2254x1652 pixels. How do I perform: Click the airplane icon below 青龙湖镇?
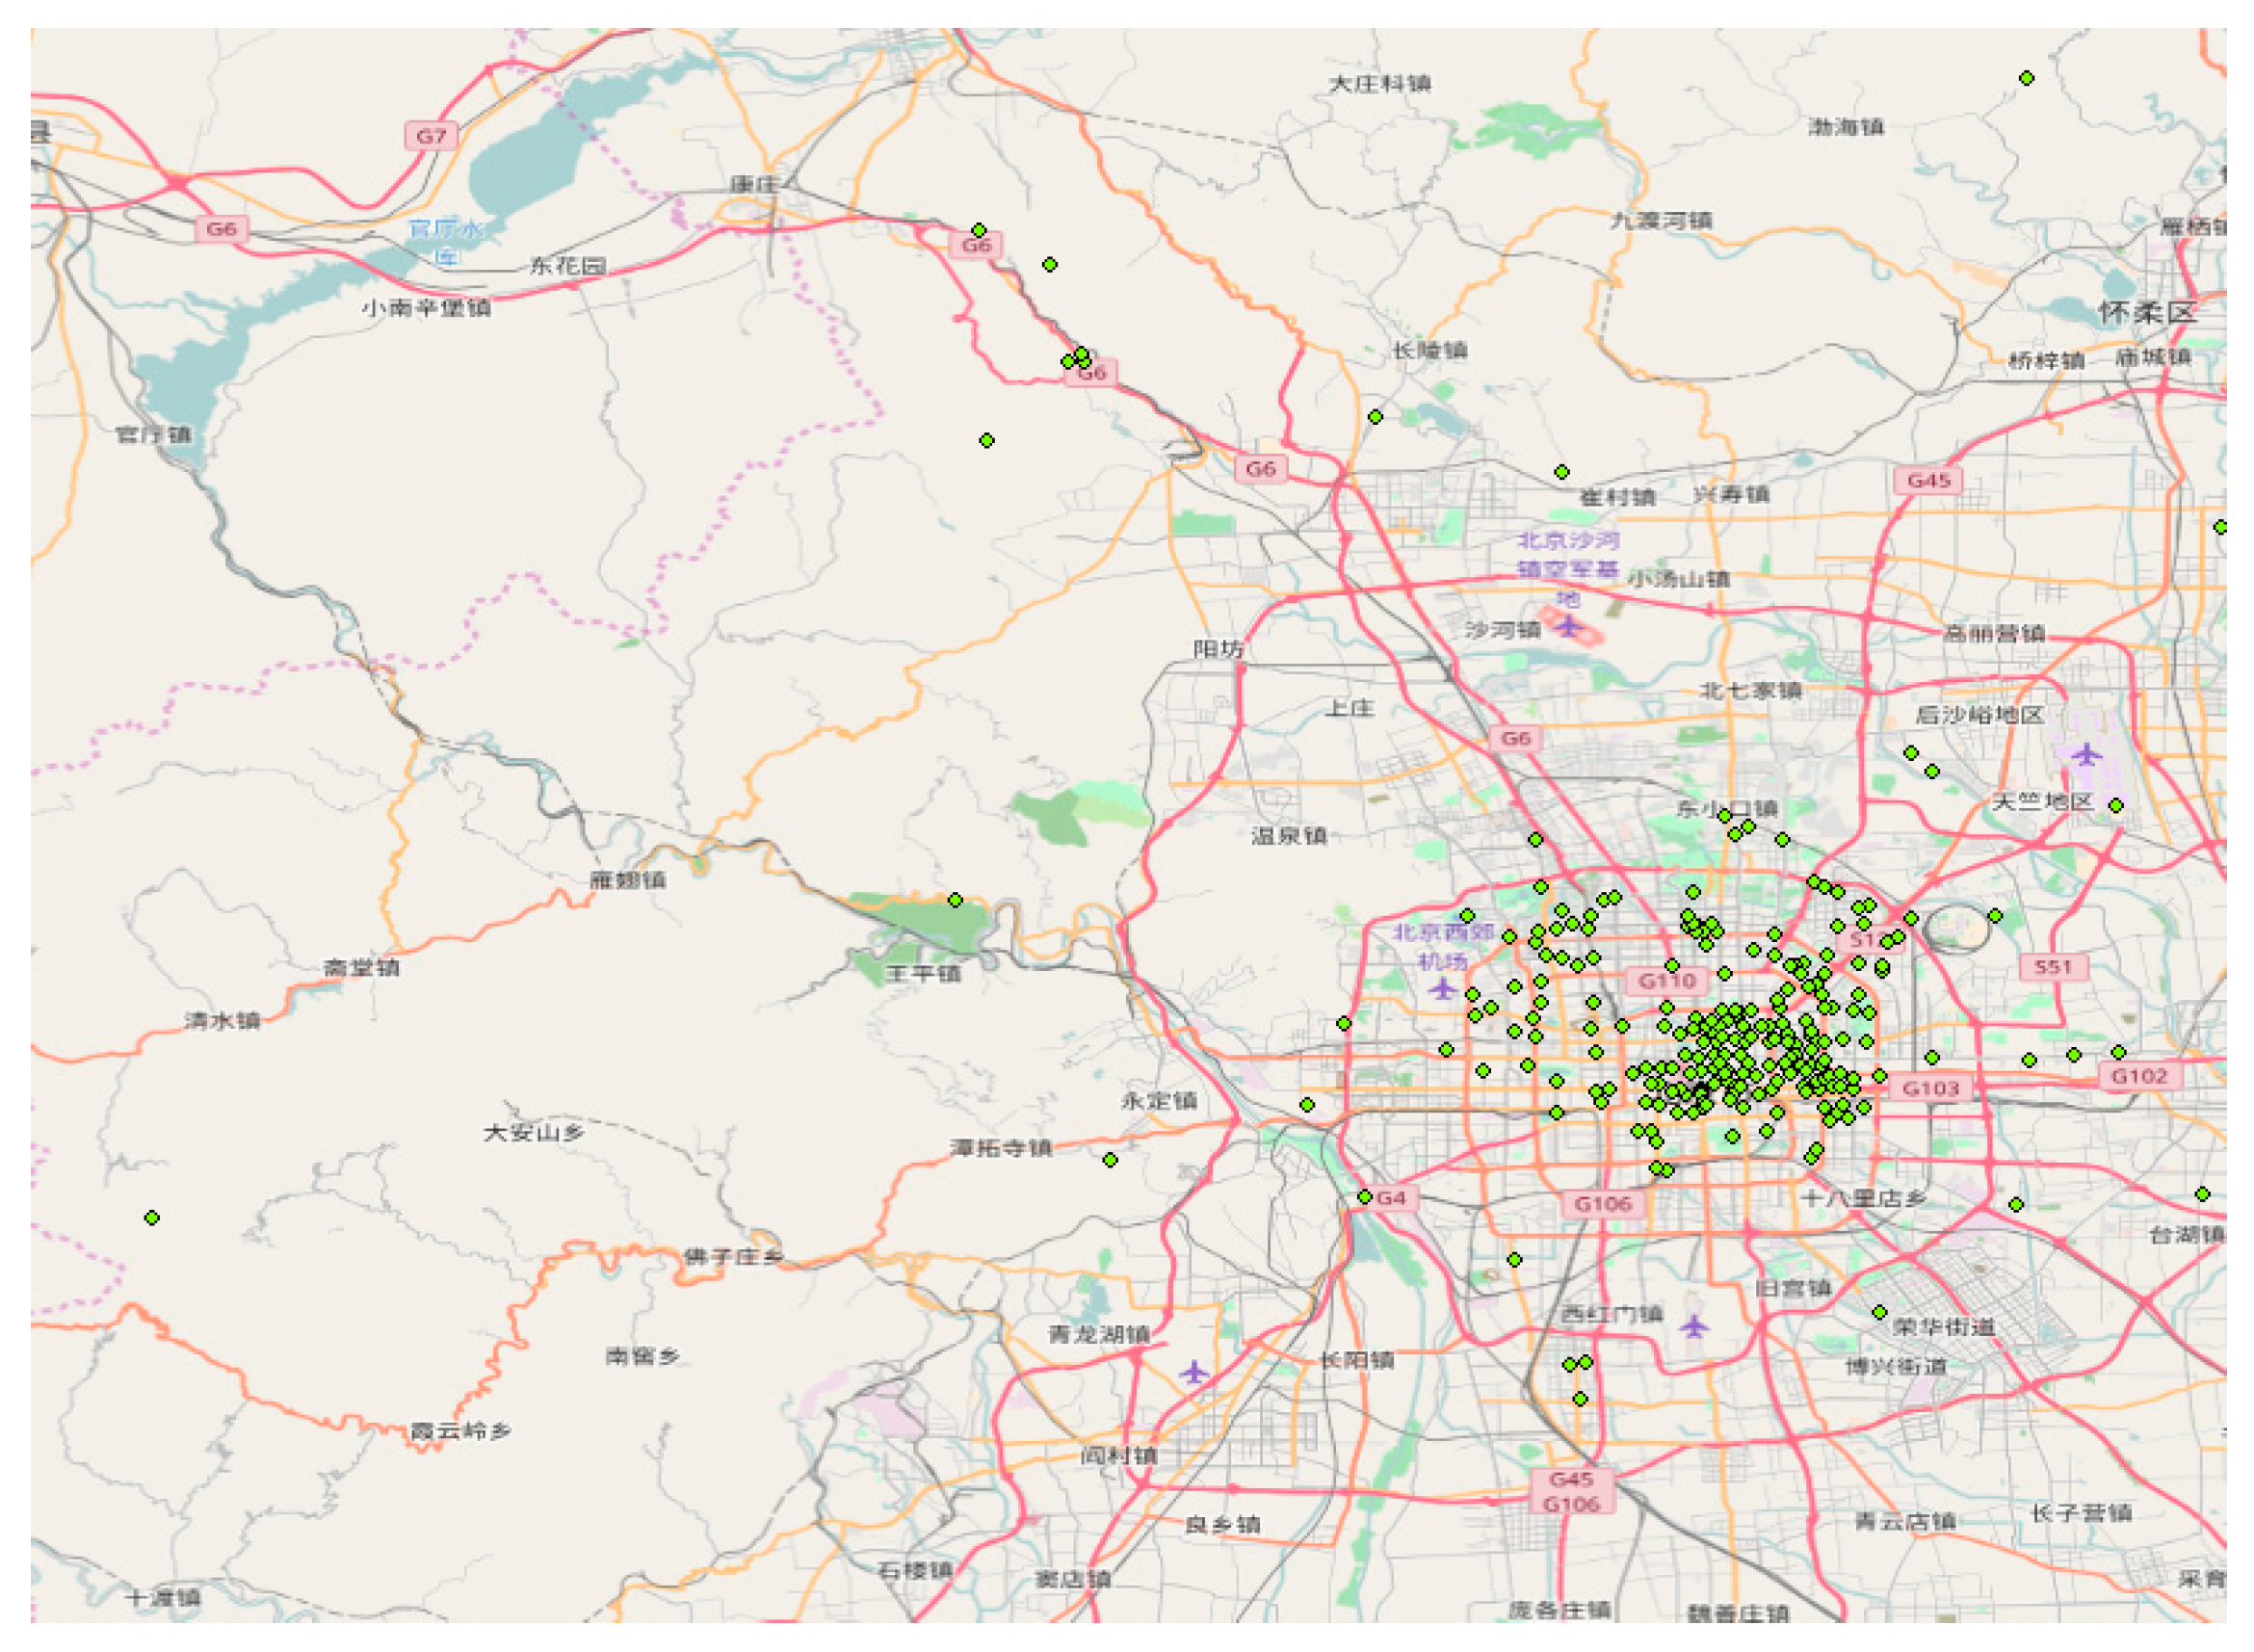[x=1193, y=1372]
